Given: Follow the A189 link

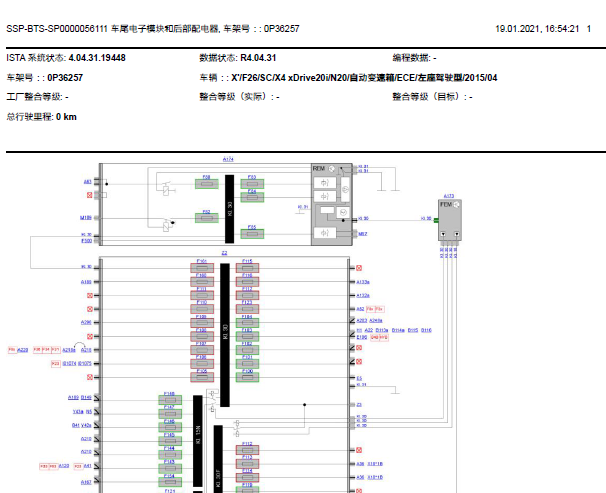Looking at the screenshot, I should [x=73, y=398].
